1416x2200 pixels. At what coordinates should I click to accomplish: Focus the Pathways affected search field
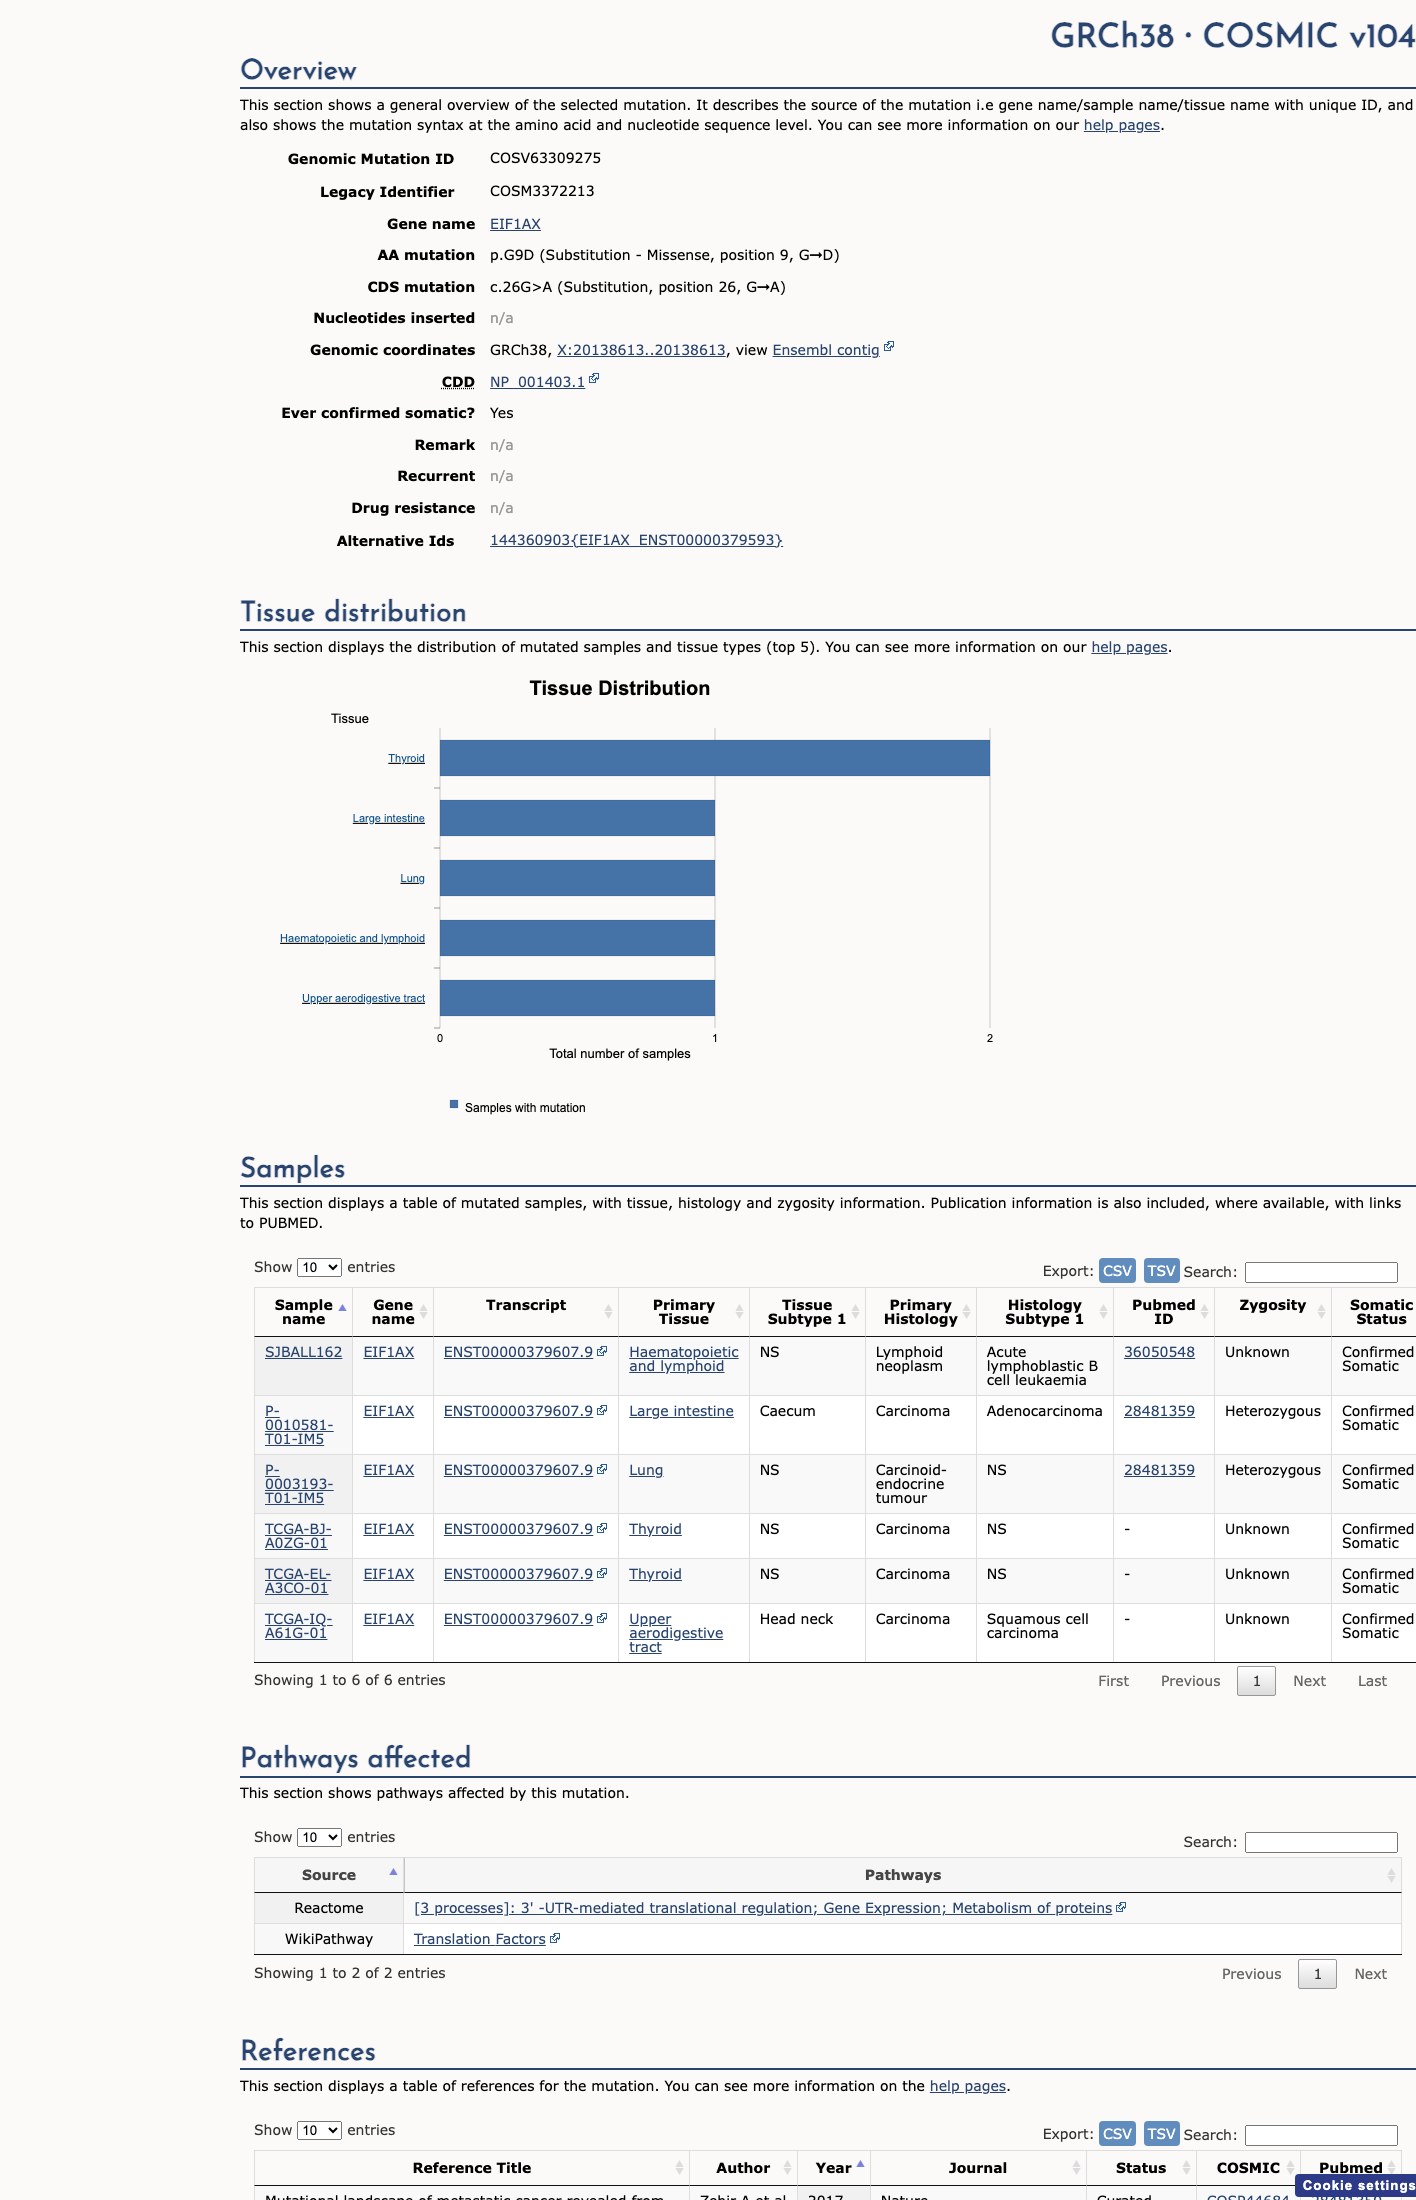tap(1321, 1842)
